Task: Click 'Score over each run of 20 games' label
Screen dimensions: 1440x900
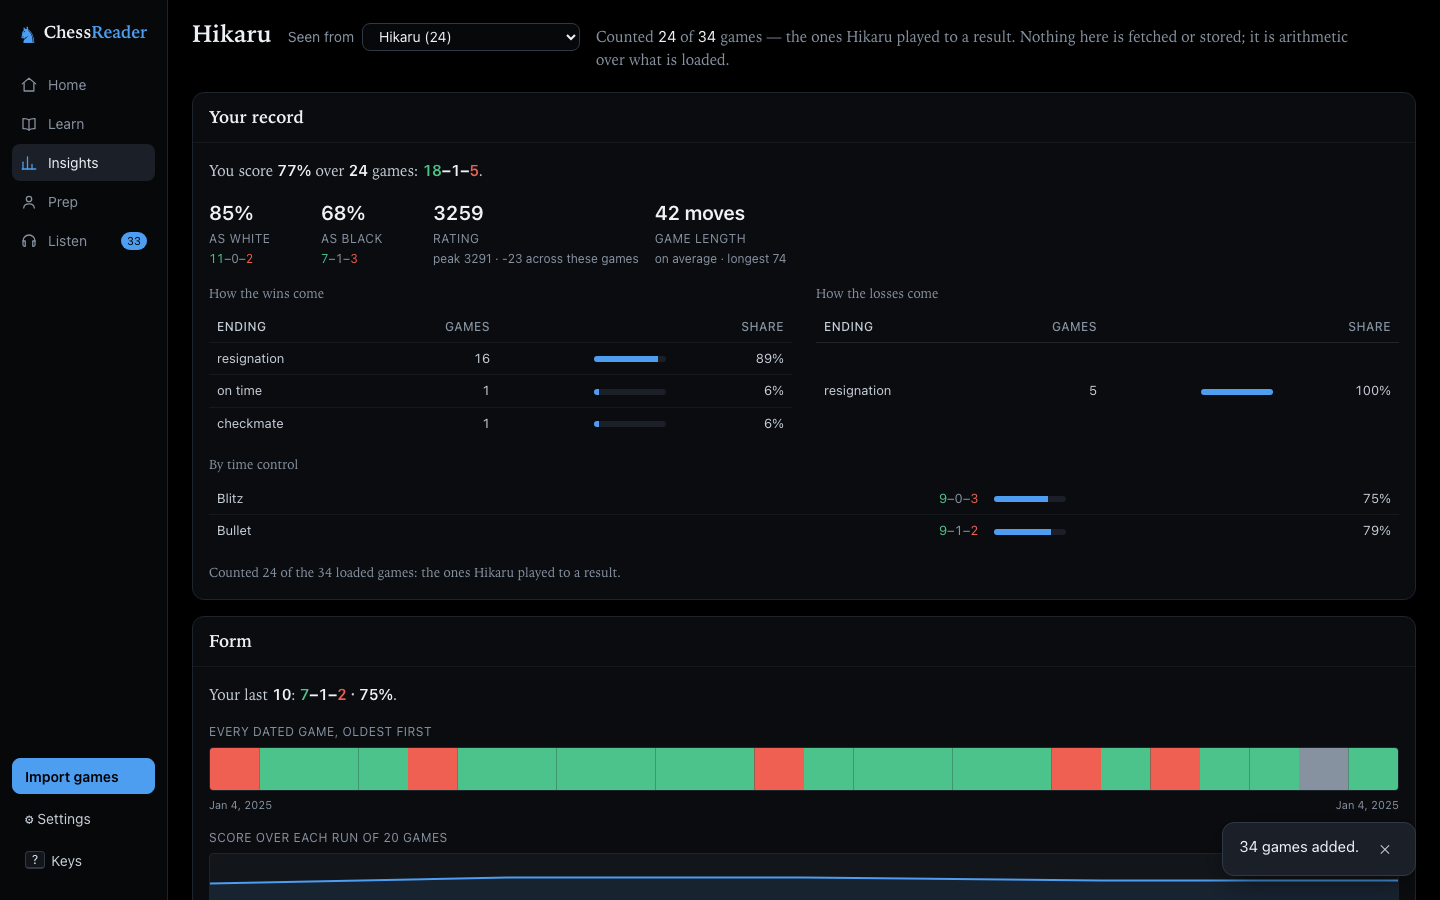Action: pyautogui.click(x=328, y=838)
